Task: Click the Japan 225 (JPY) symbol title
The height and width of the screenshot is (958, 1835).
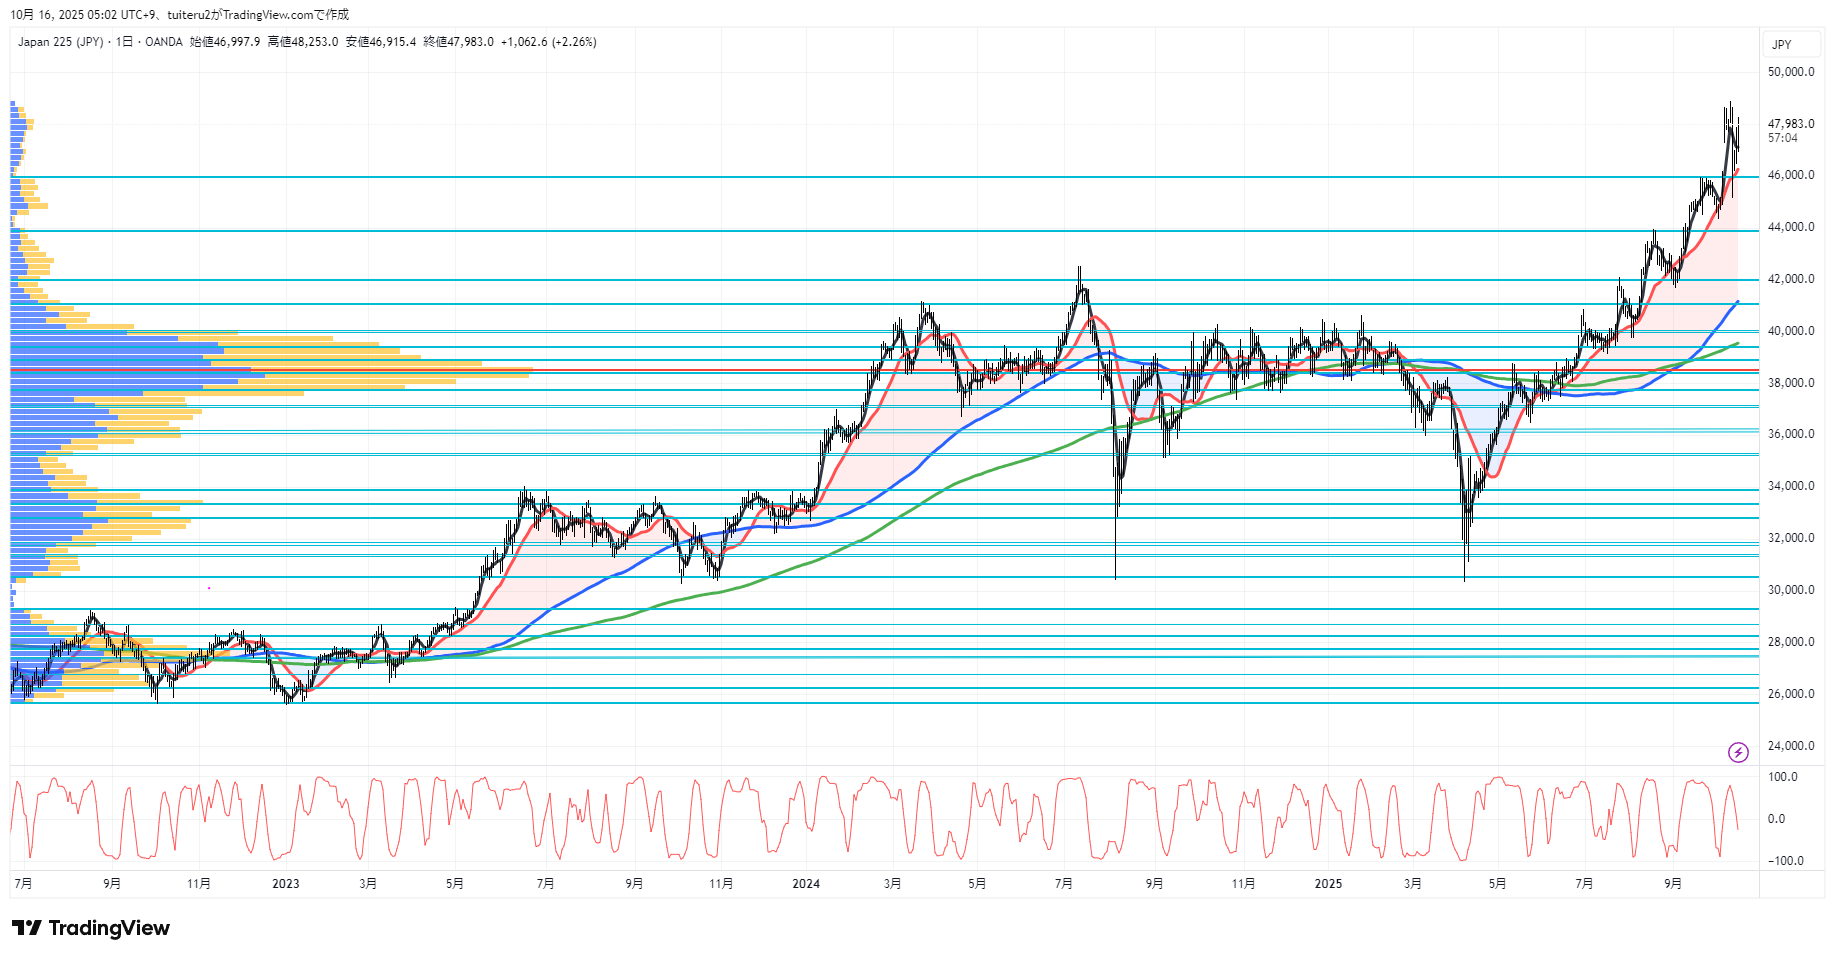Action: click(x=60, y=42)
